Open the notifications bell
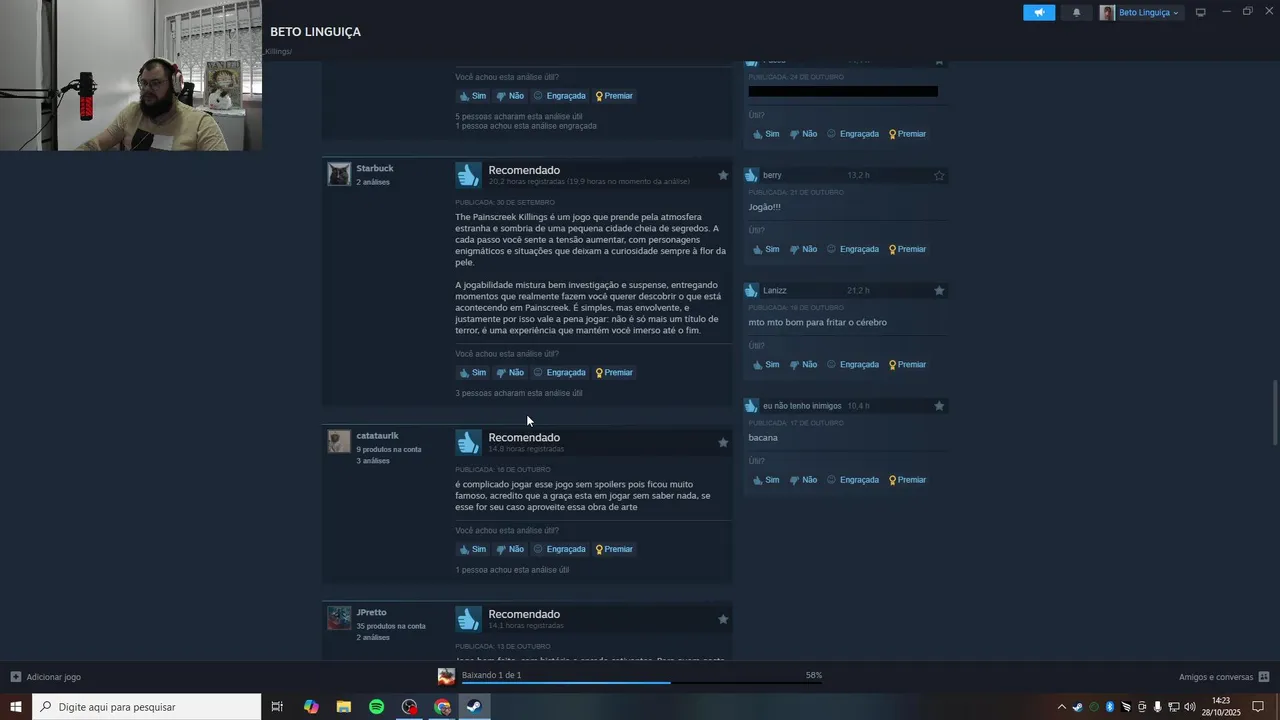 coord(1076,12)
